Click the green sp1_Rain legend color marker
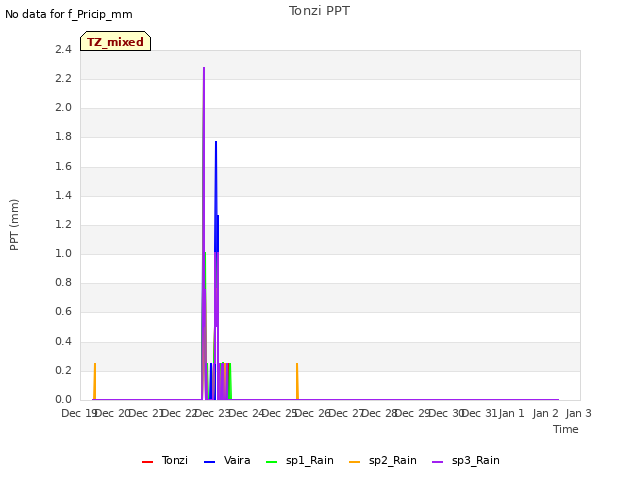This screenshot has height=480, width=640. 271,462
